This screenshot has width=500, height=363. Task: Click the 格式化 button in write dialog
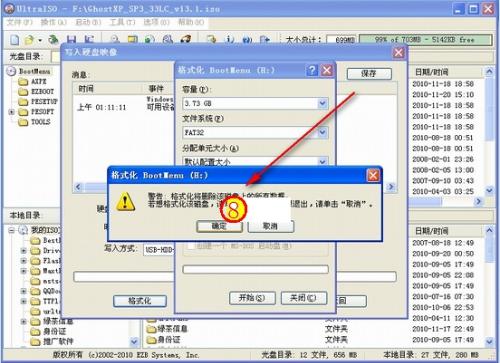tap(140, 301)
